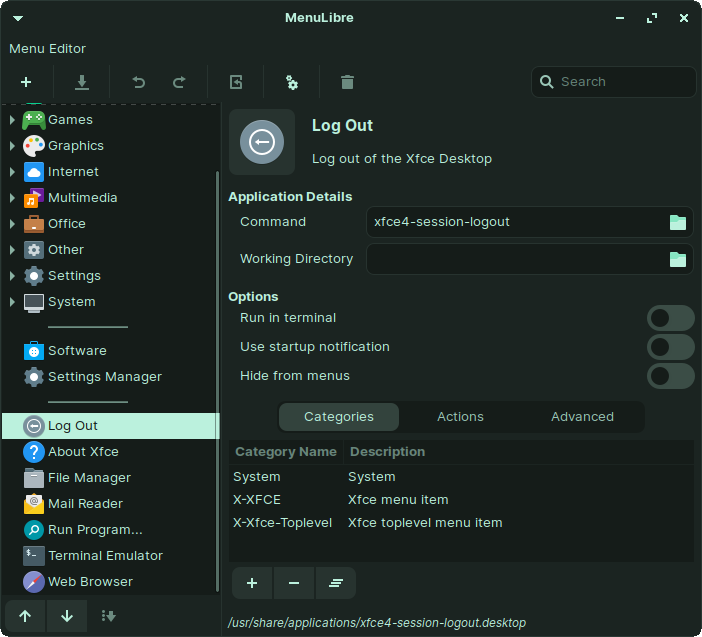Click the sort alphabetically icon

(x=108, y=616)
